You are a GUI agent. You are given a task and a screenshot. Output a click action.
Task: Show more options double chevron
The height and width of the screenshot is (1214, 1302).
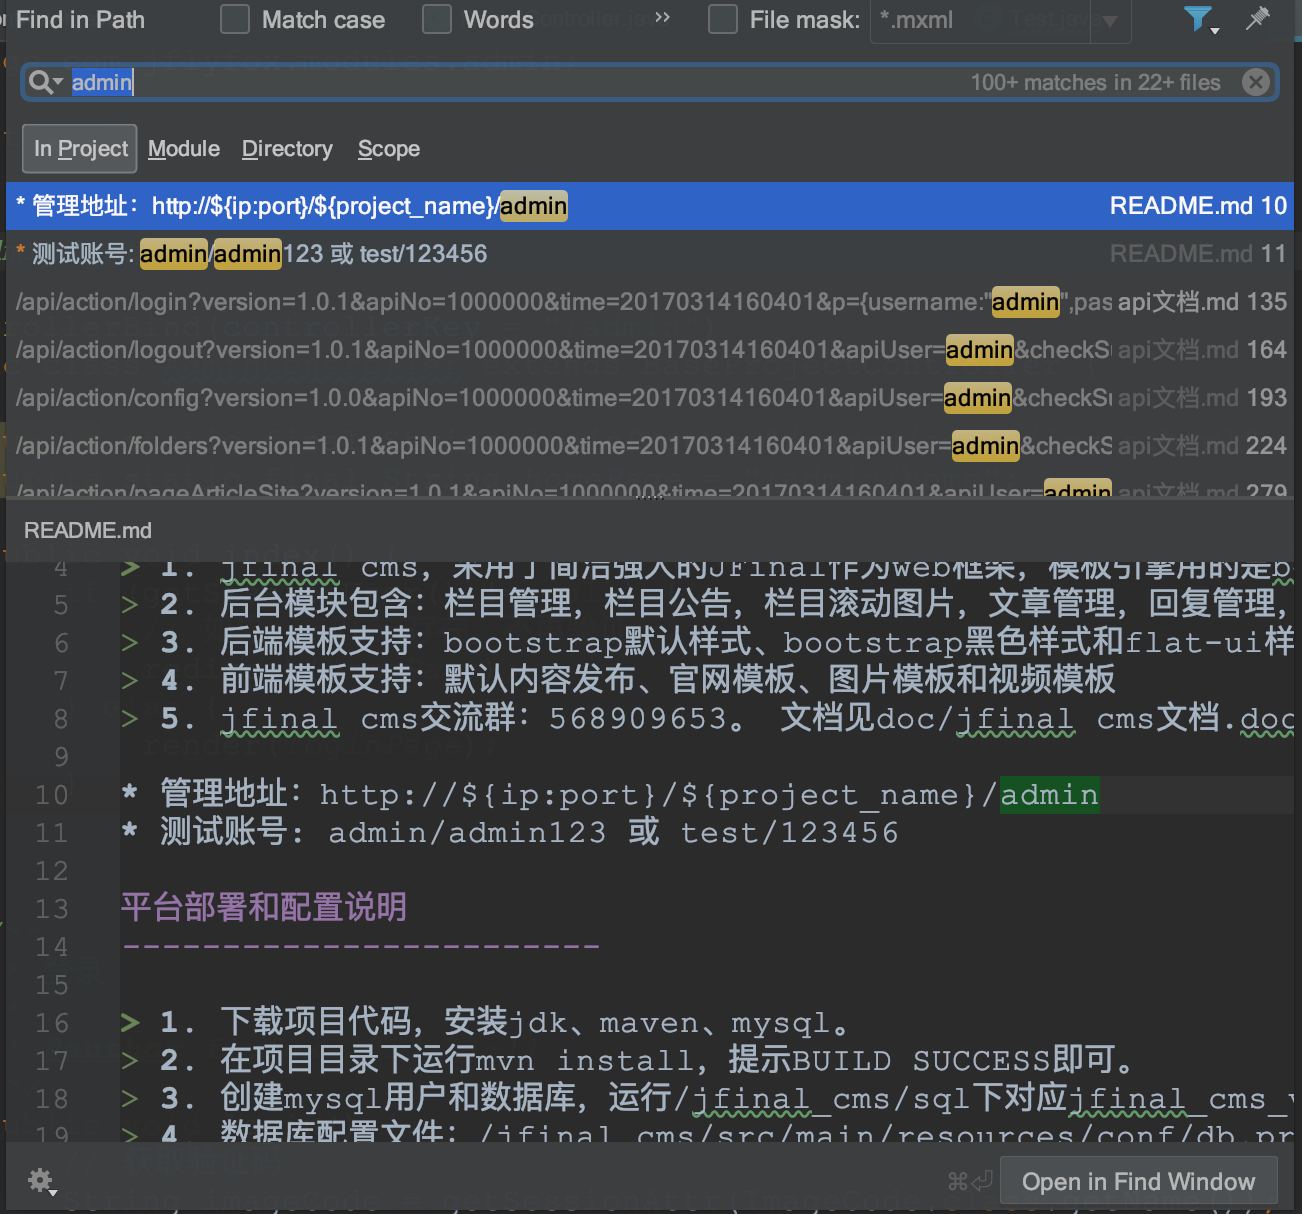663,18
